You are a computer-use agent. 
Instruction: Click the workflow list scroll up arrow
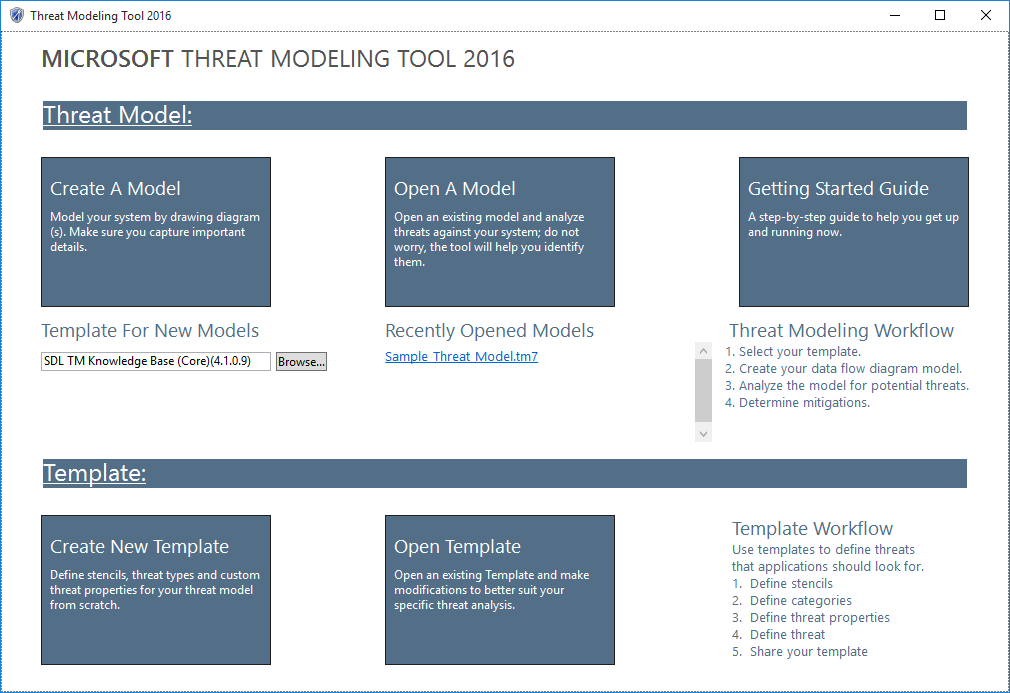click(703, 349)
